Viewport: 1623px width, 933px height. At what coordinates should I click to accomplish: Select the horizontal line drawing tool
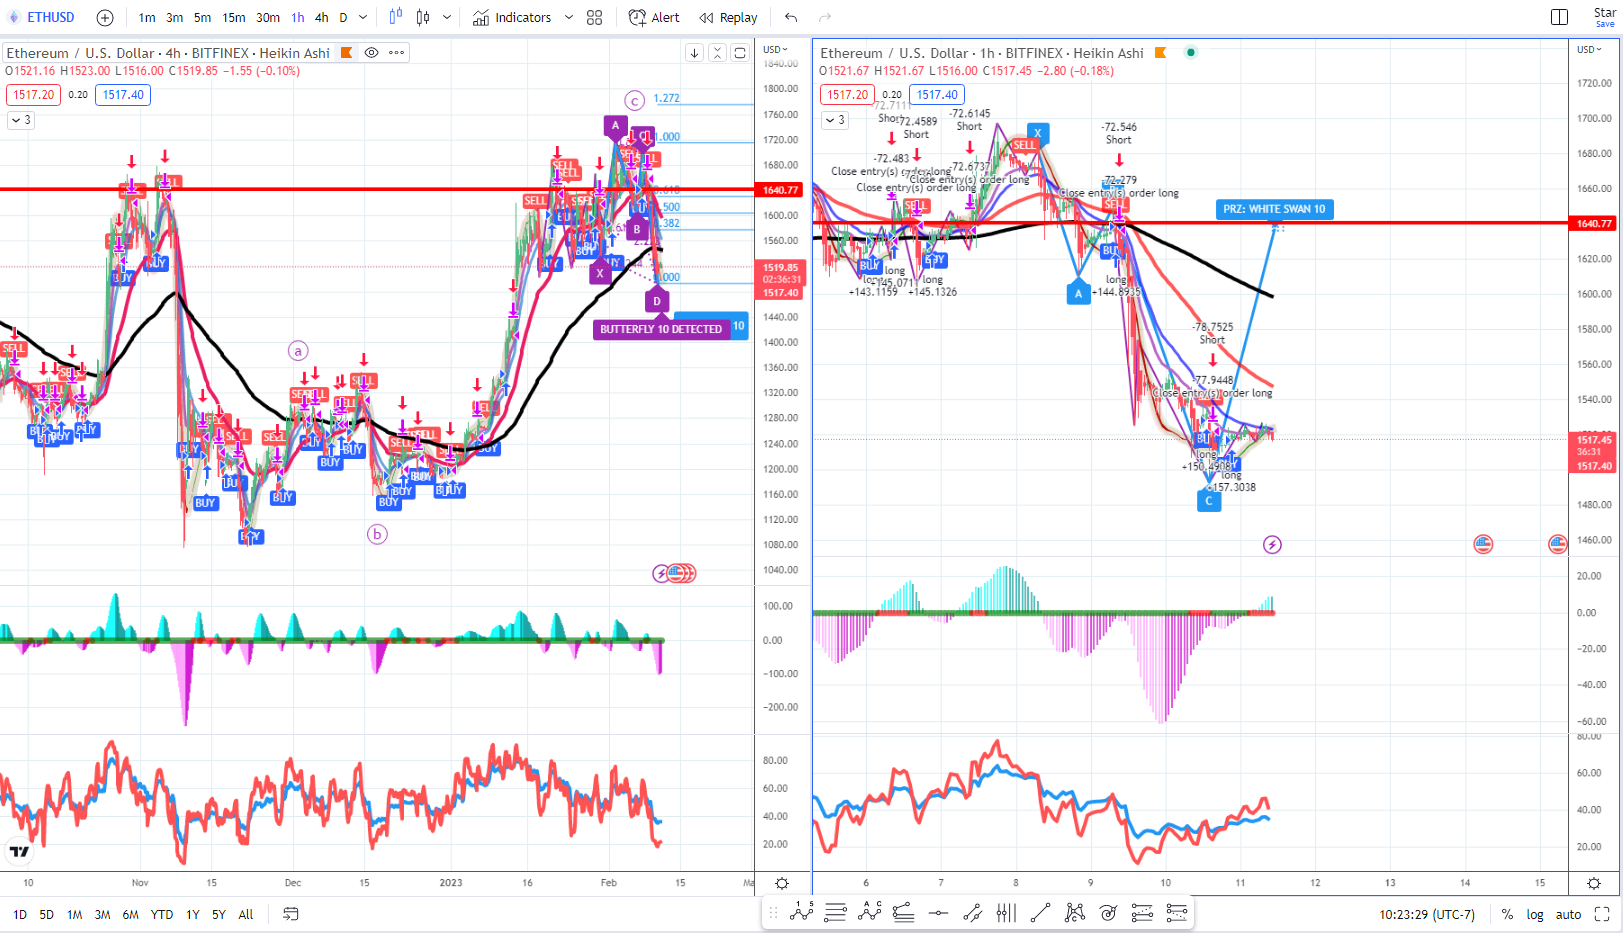938,912
